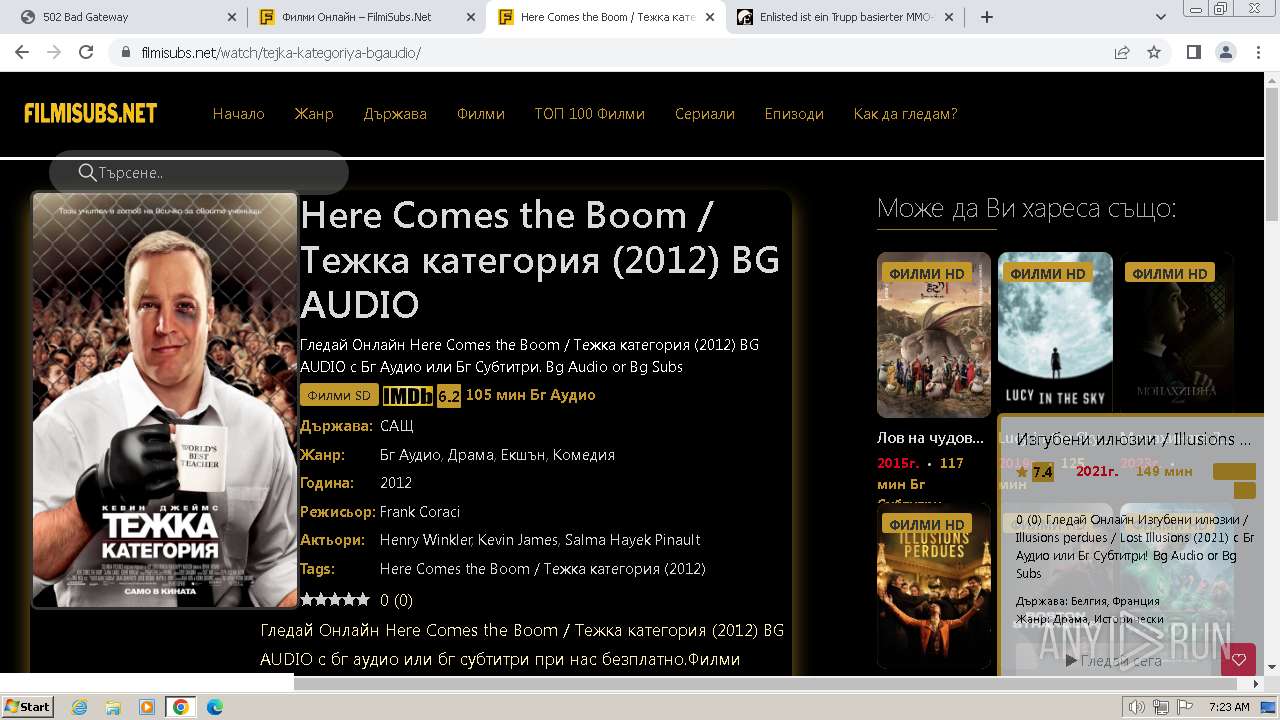Open the Как да гледам? menu item
Viewport: 1280px width, 720px height.
pos(905,114)
